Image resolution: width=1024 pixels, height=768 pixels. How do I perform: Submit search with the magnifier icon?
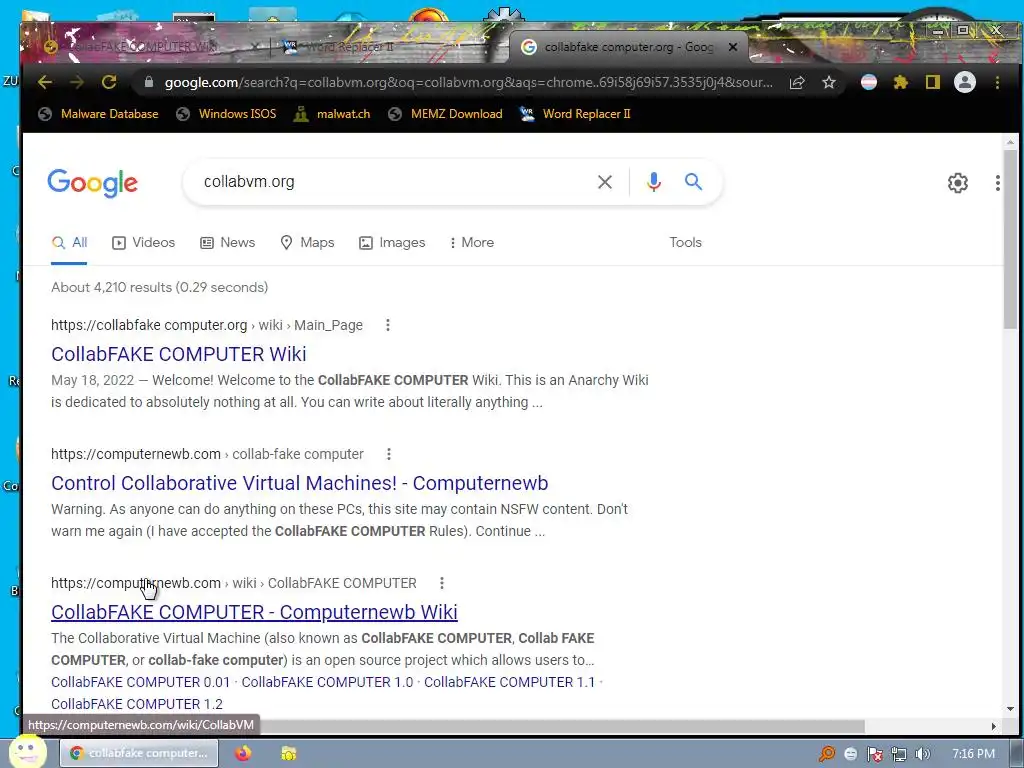point(694,182)
